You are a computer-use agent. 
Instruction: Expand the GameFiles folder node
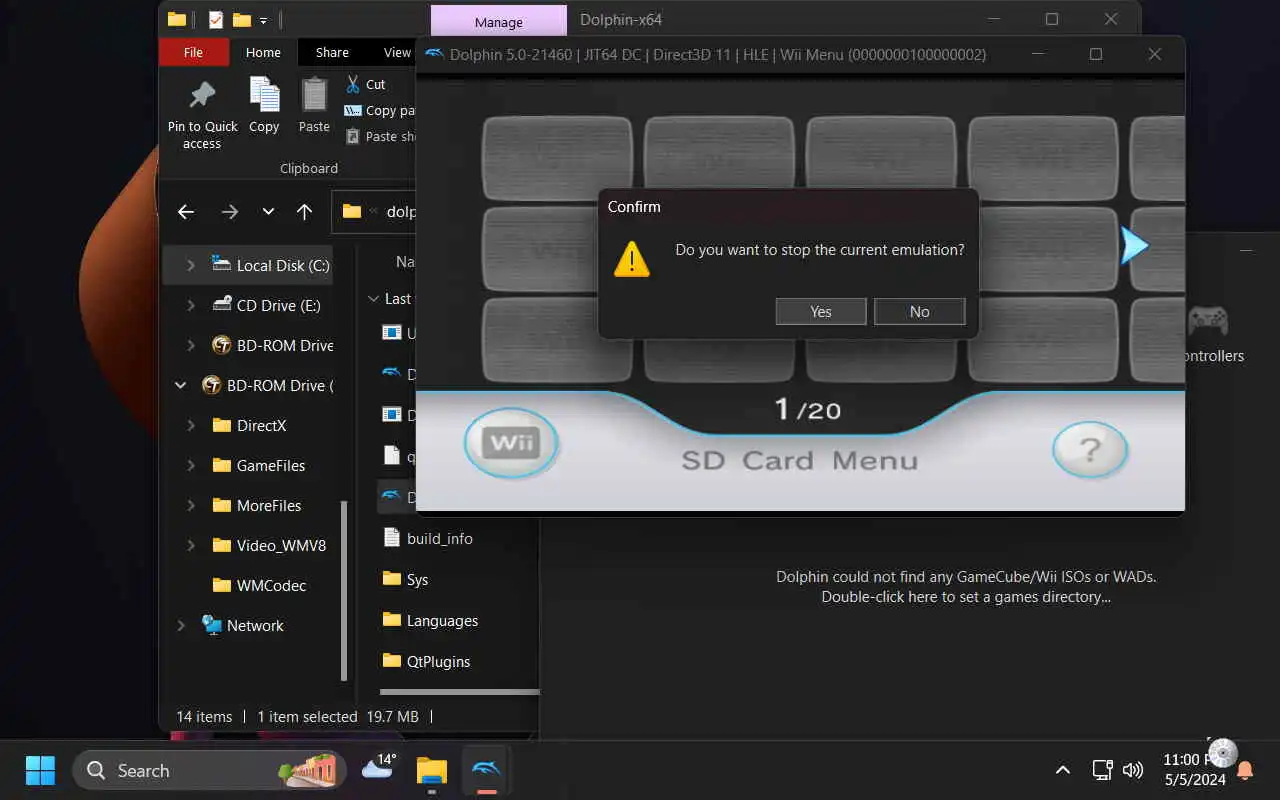[191, 465]
